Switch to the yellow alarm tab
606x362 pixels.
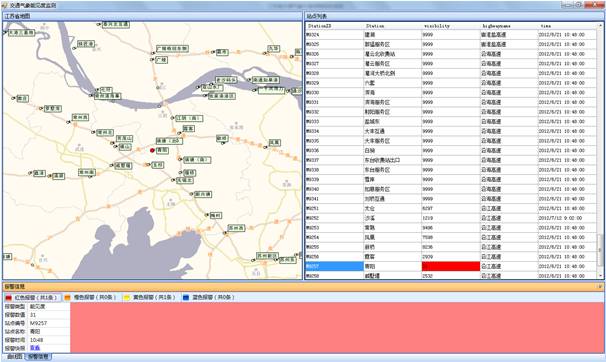coord(151,297)
